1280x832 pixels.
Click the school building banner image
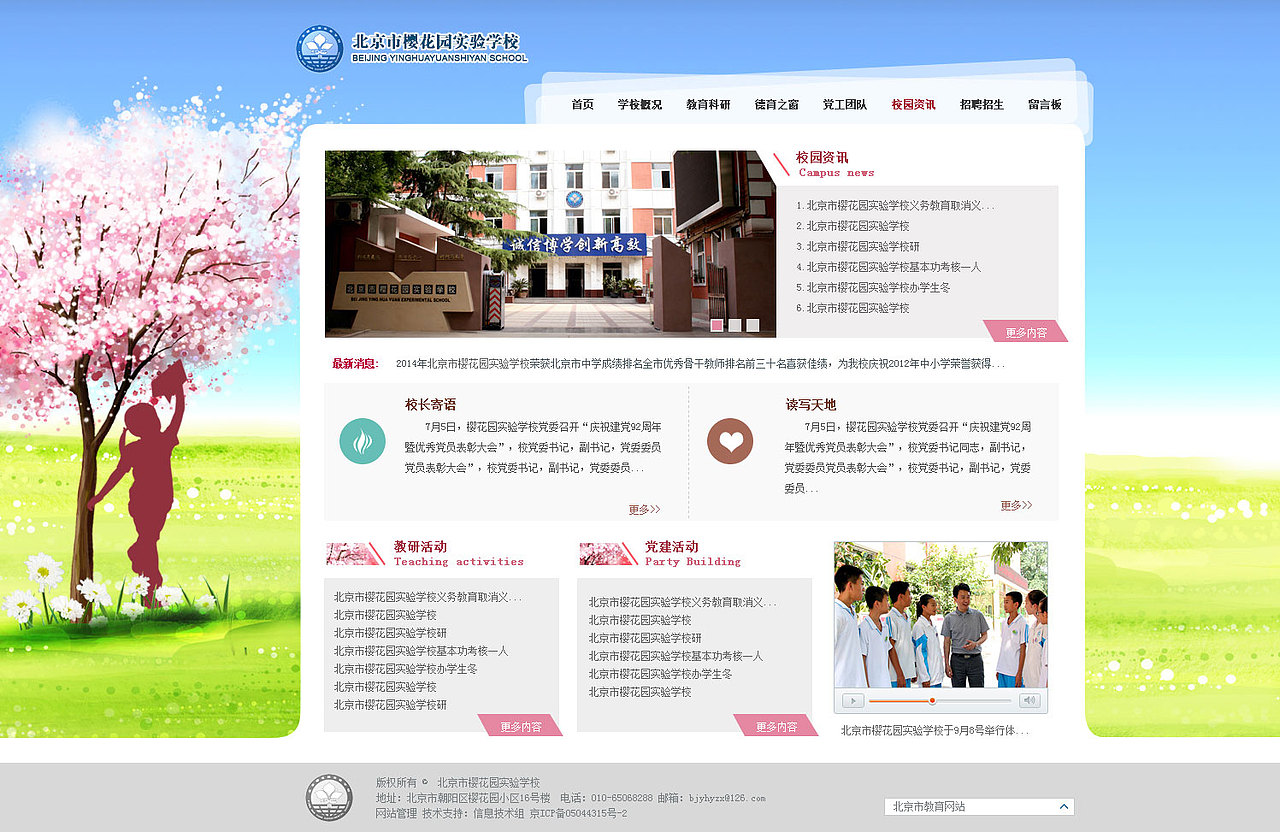[550, 243]
